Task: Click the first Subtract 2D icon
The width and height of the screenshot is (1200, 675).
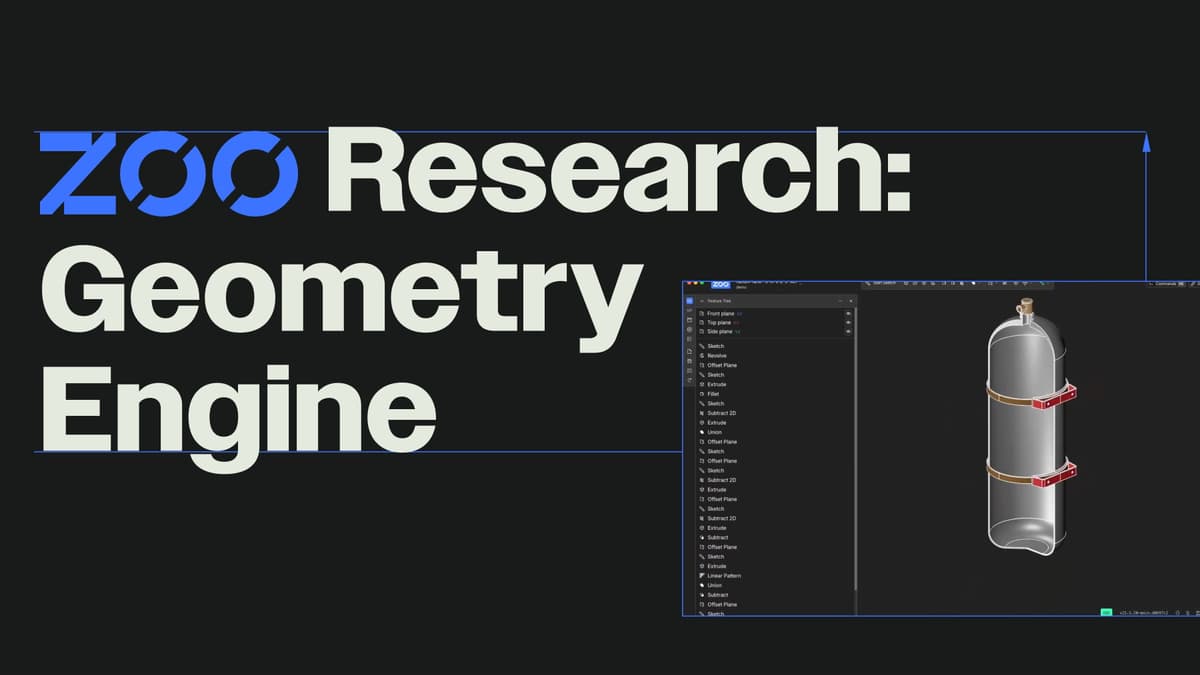Action: [702, 413]
